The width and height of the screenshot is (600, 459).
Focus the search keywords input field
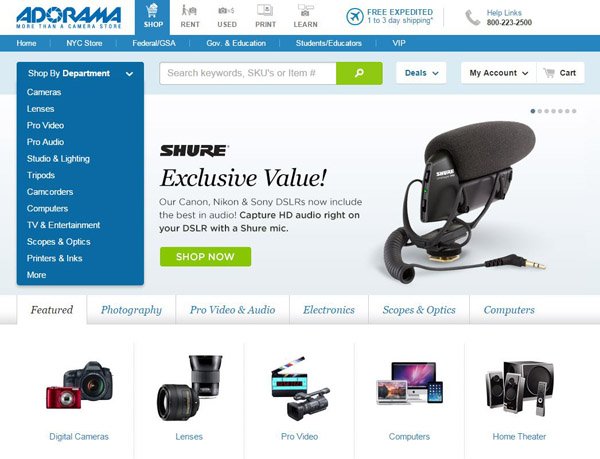click(248, 73)
